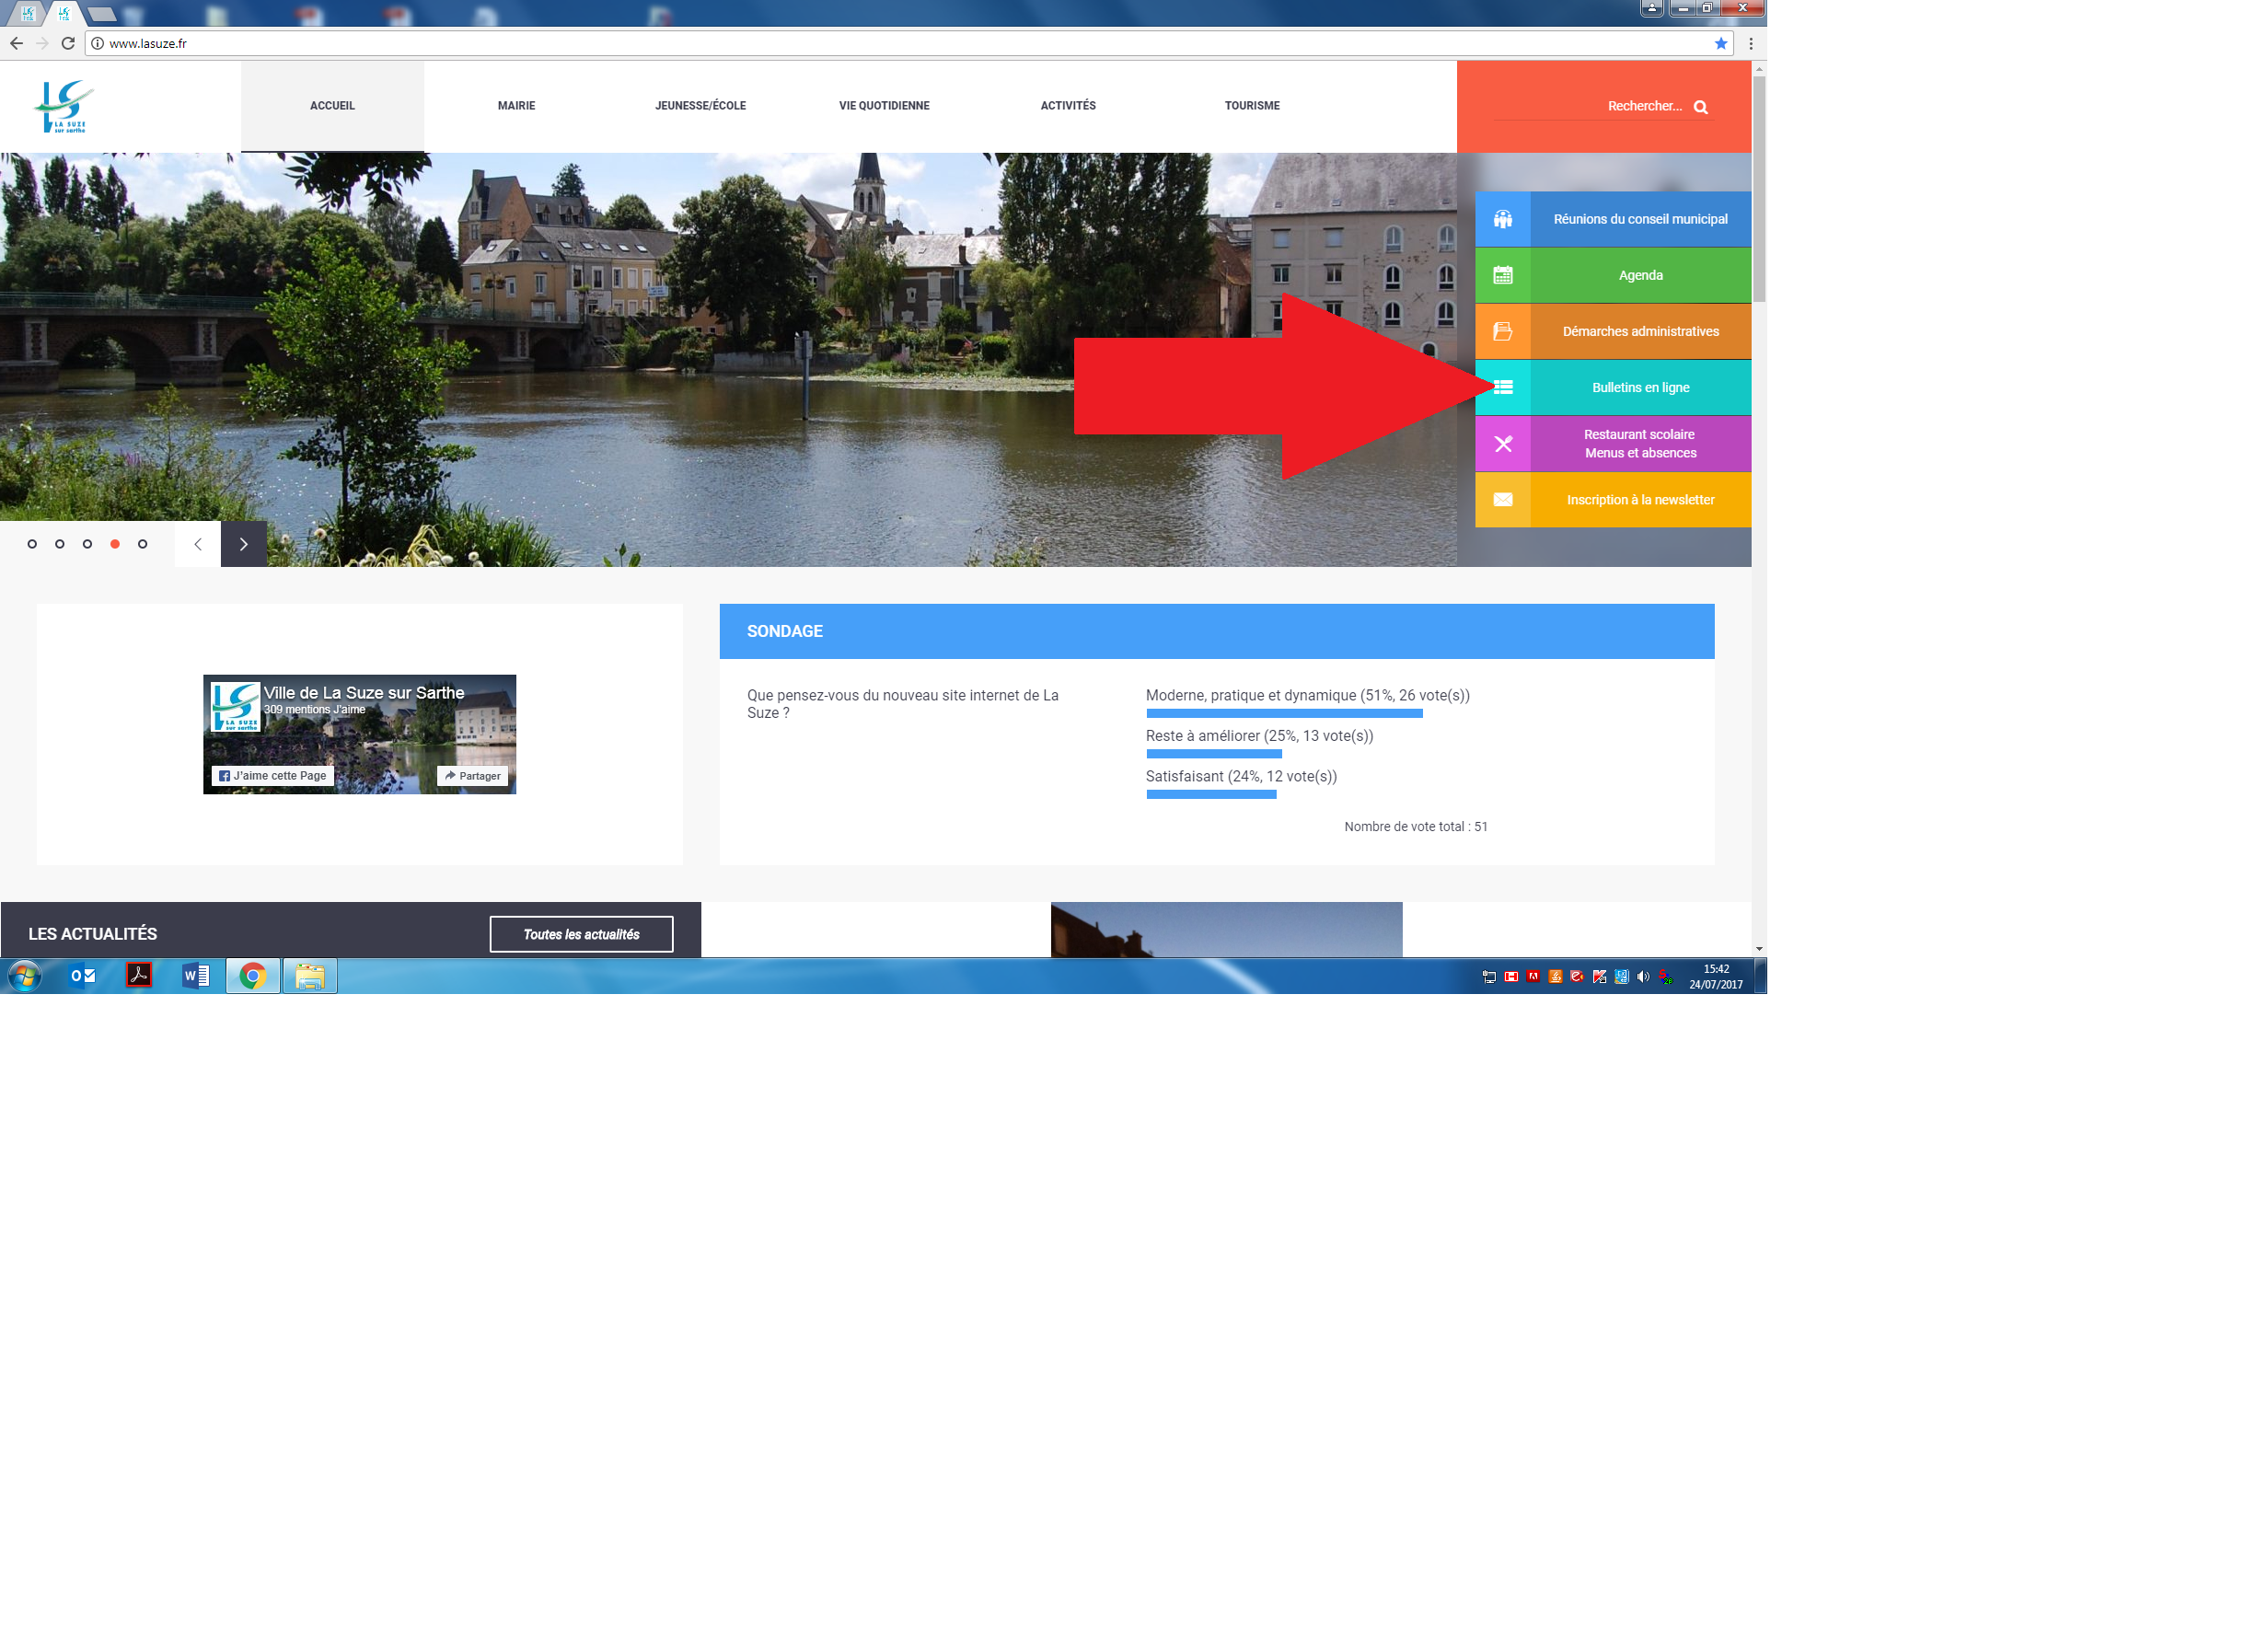The width and height of the screenshot is (2268, 1642).
Task: Click the Restaurant scolaire utensils icon
Action: point(1502,444)
